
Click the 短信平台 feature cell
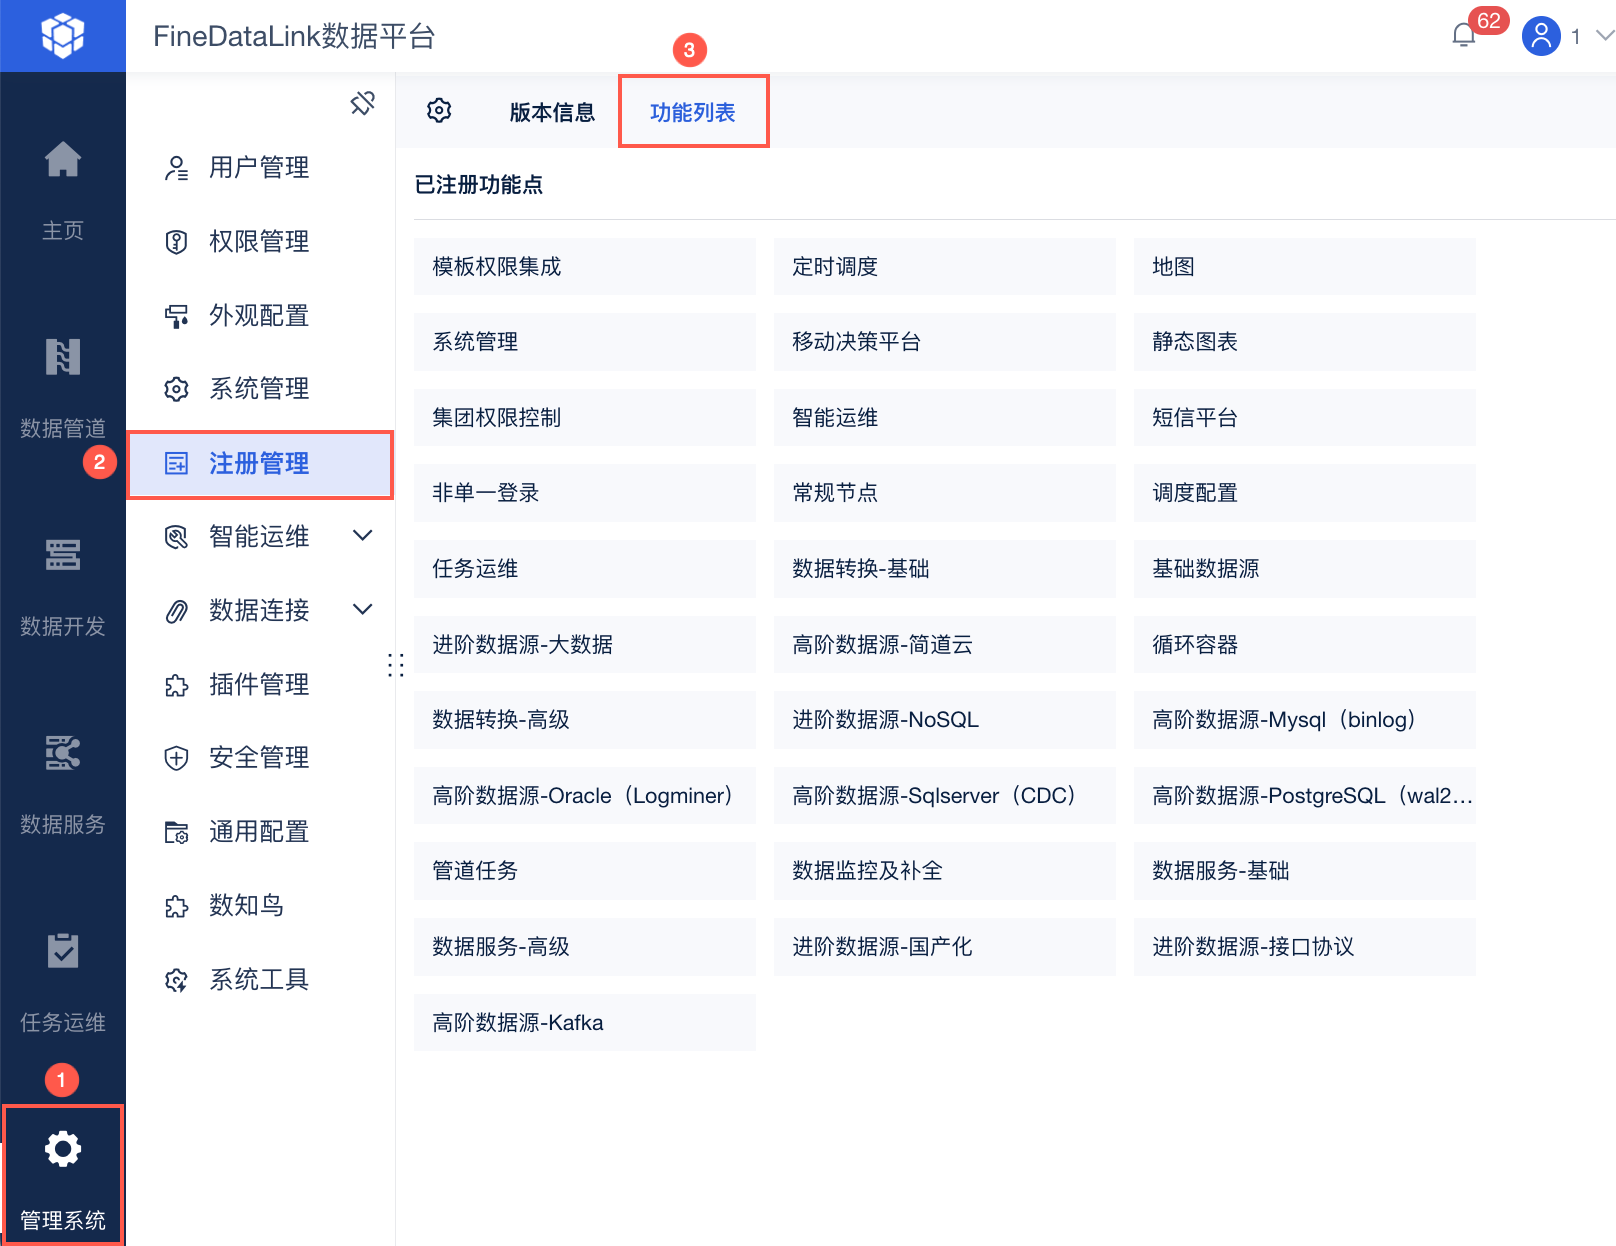point(1305,418)
